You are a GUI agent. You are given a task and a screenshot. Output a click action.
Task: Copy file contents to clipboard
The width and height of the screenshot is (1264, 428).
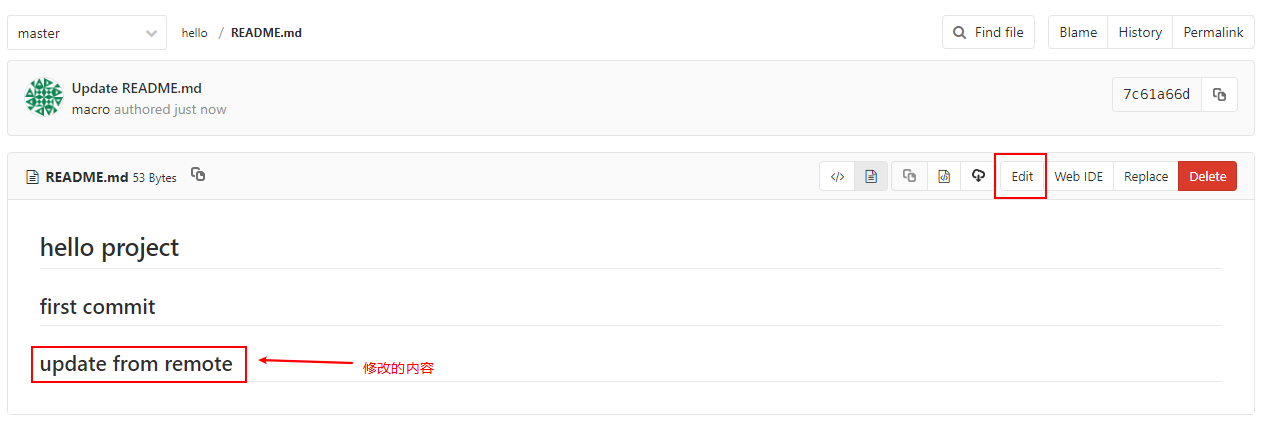tap(909, 177)
